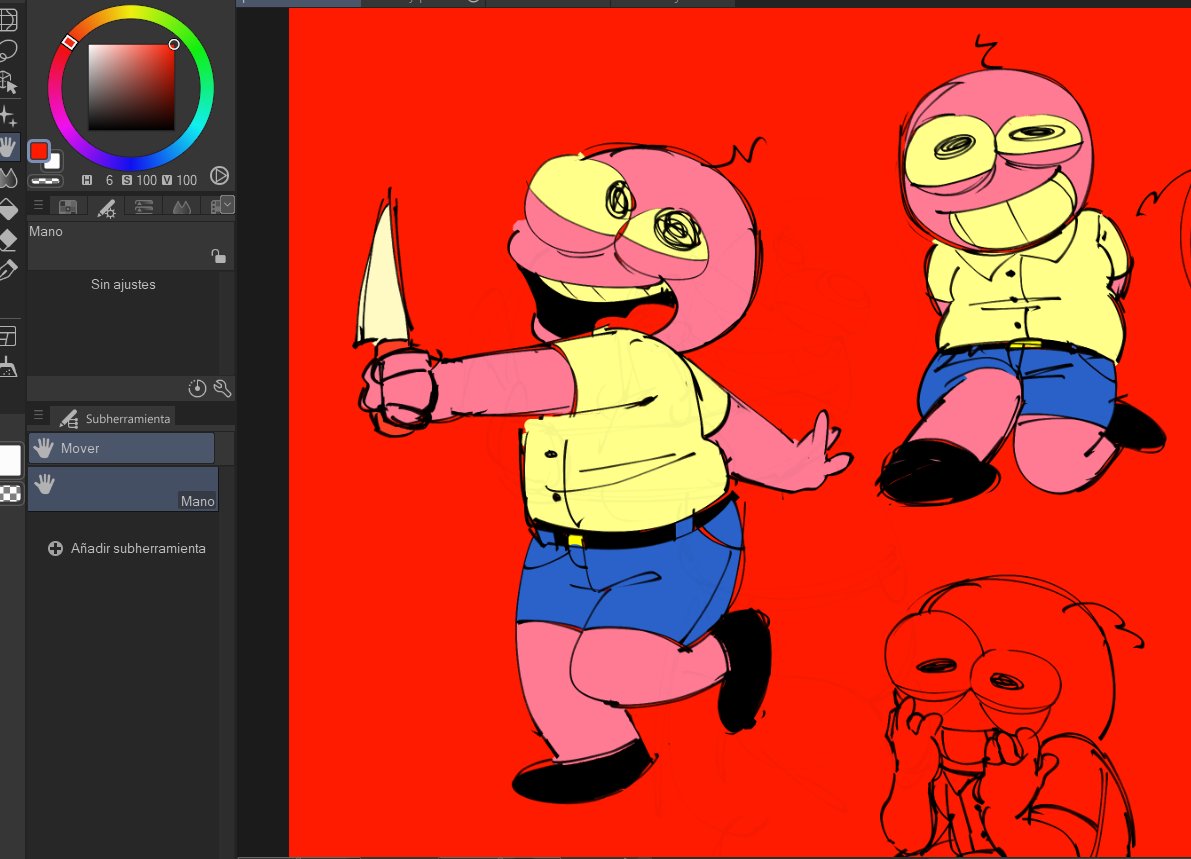Select the sparkle decoration tool
The width and height of the screenshot is (1191, 859).
(x=8, y=115)
